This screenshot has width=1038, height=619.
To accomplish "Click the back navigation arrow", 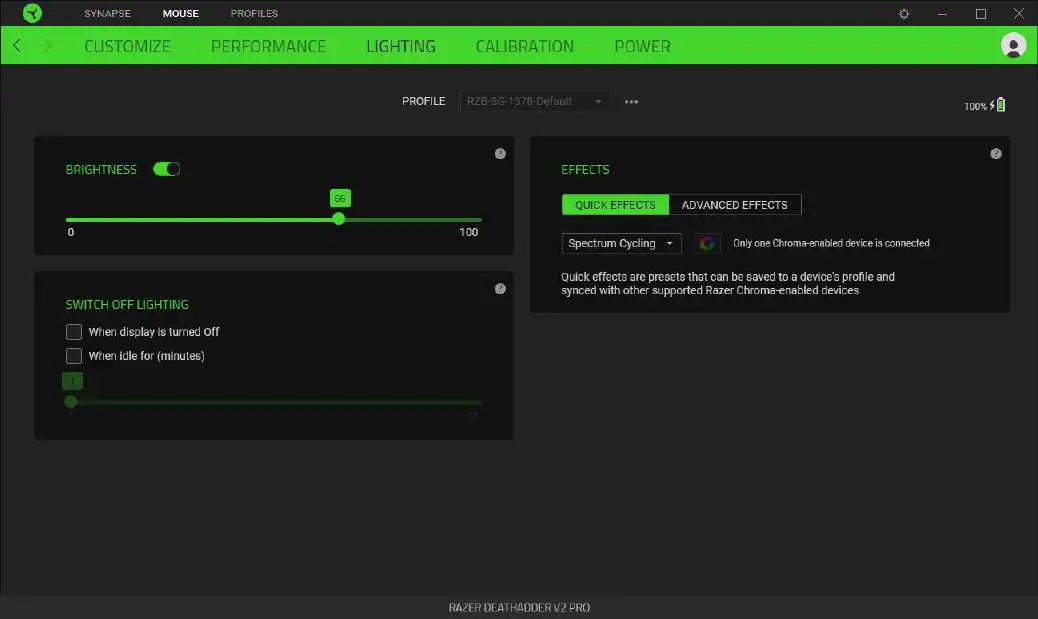I will 16,45.
